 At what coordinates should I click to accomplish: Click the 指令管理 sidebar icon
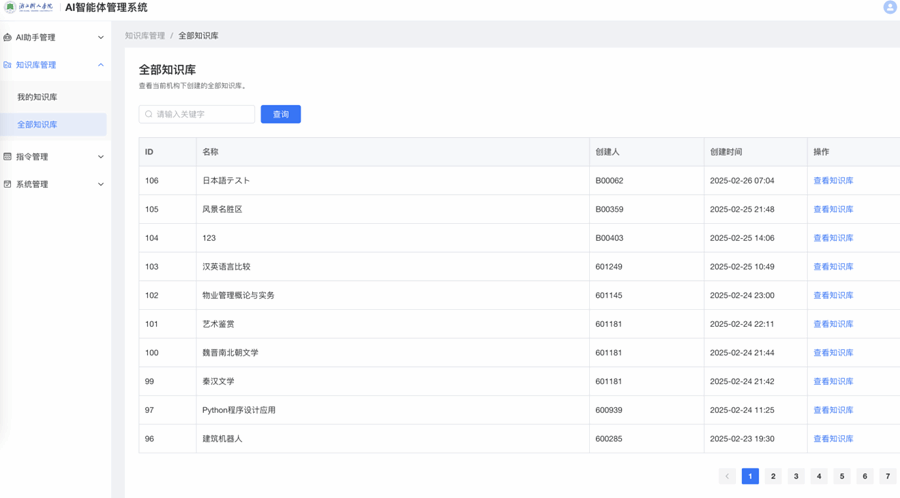coord(8,157)
